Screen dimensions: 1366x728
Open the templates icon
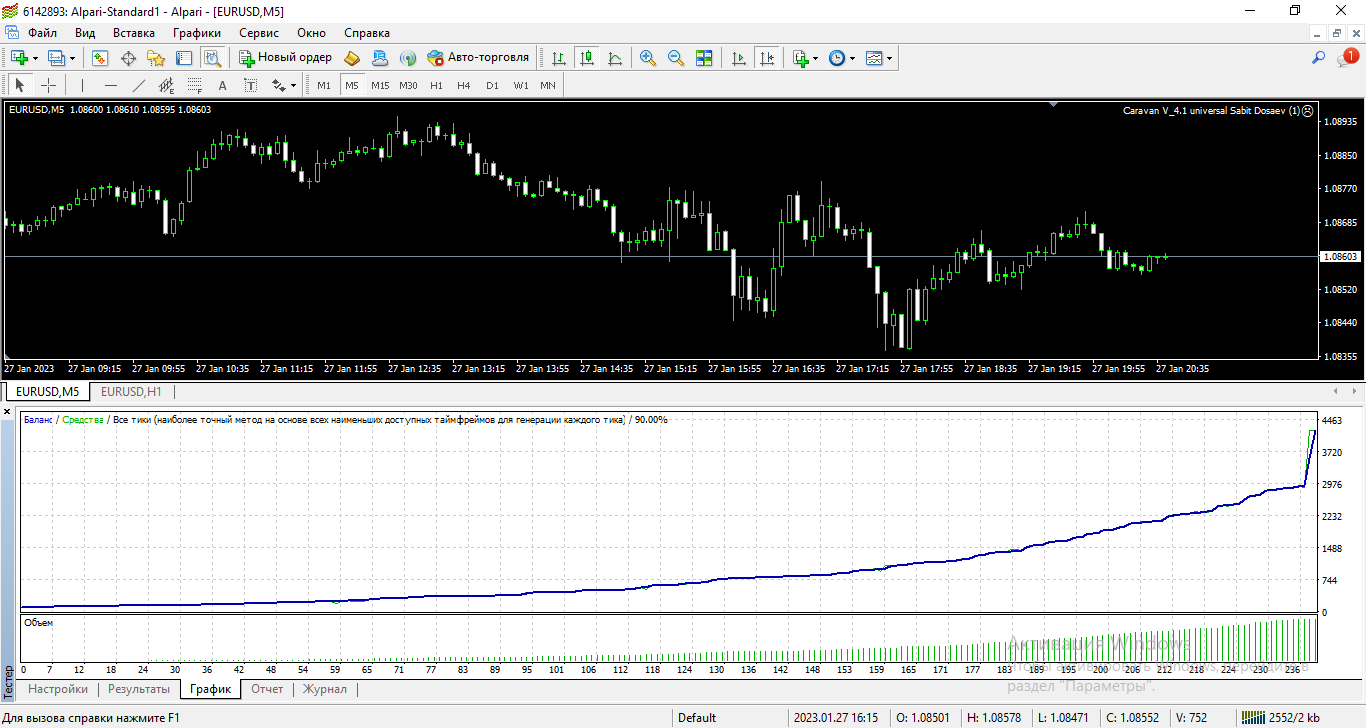click(x=874, y=58)
